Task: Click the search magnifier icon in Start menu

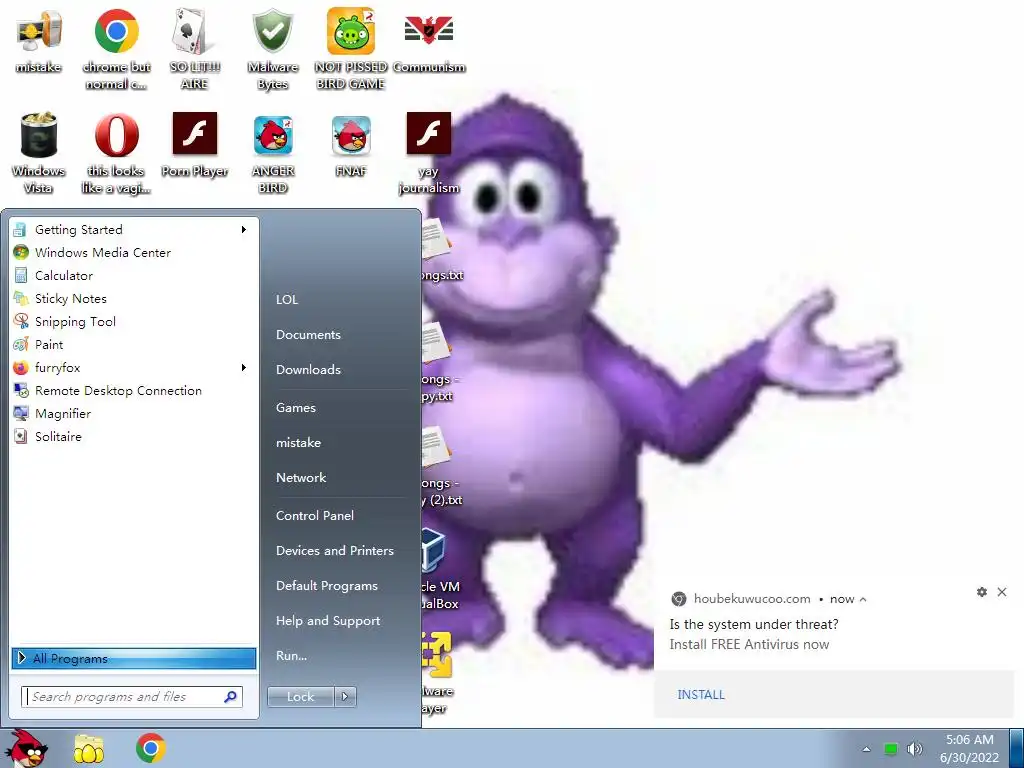Action: tap(230, 697)
